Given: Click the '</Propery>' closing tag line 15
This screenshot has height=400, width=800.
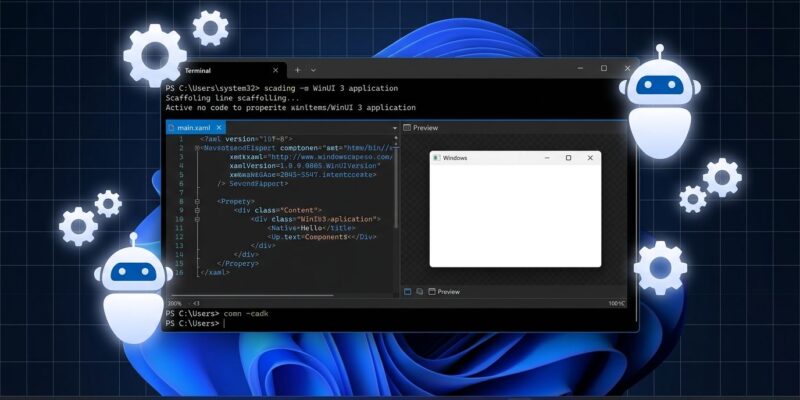Looking at the screenshot, I should 238,264.
